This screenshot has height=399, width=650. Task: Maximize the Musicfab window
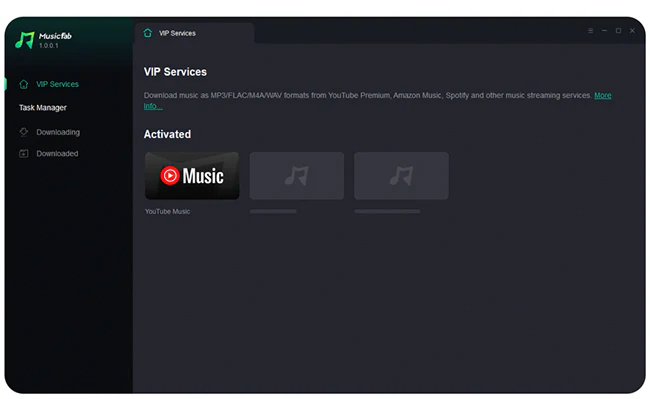click(618, 31)
